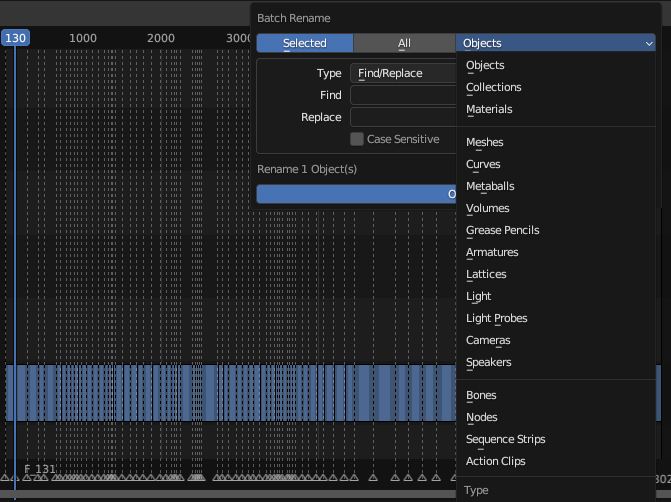Select Armatures from the list
The width and height of the screenshot is (671, 502).
click(x=555, y=252)
